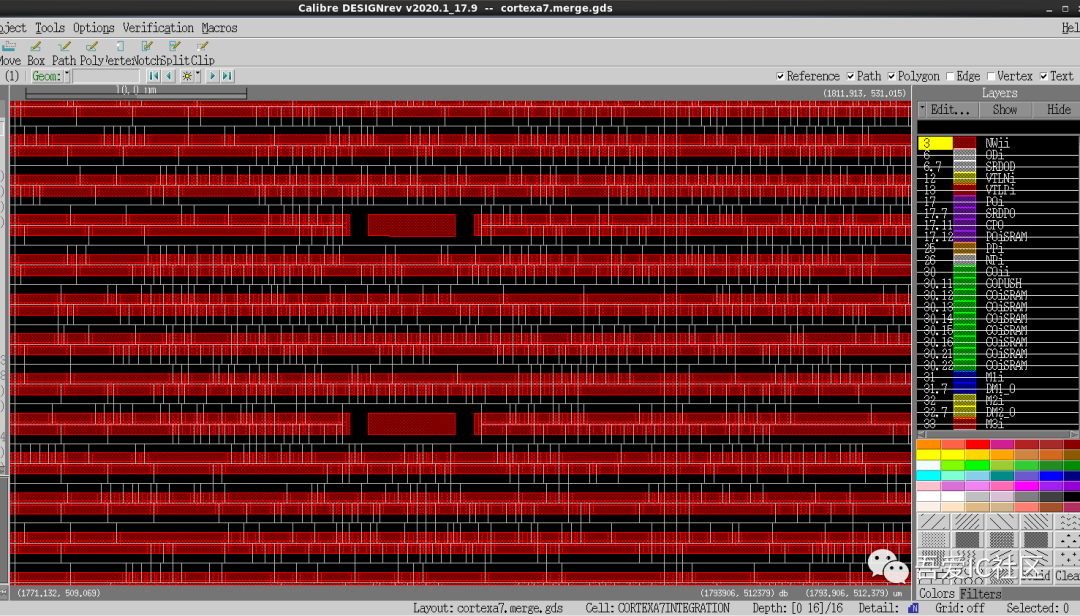Activate the Poly drawing tool
Viewport: 1080px width, 616px height.
click(x=92, y=53)
